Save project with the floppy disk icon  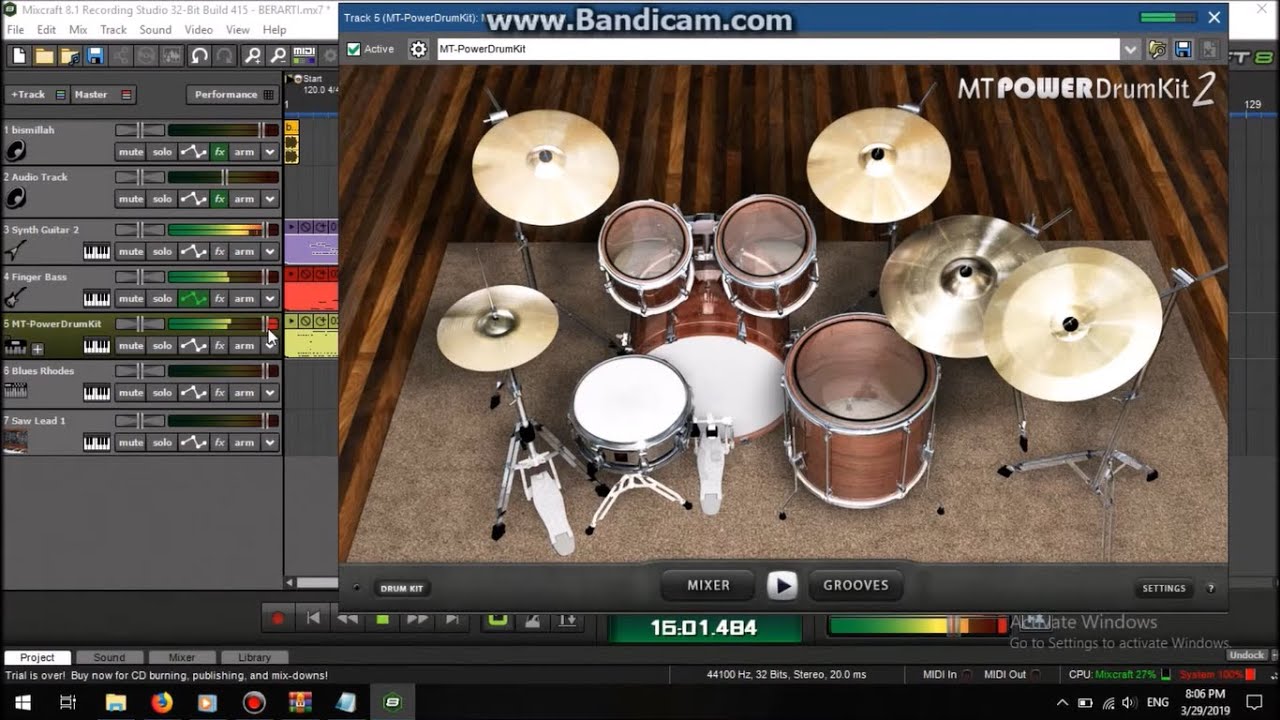95,55
